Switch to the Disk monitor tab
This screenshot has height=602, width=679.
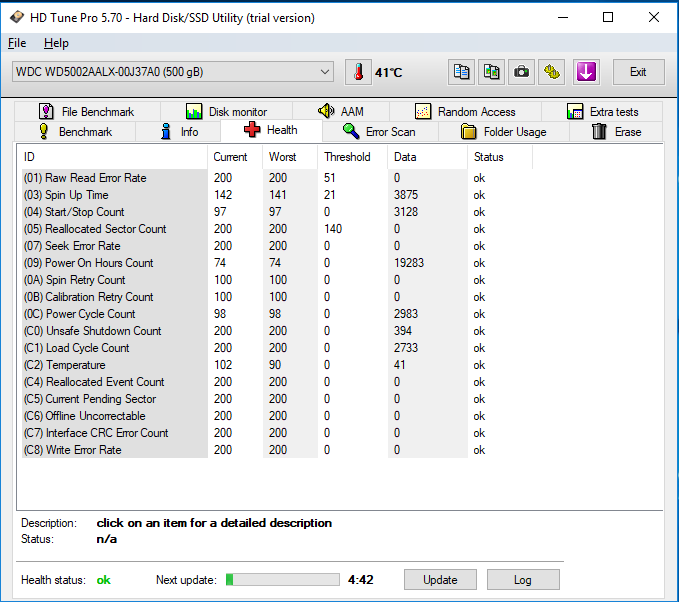[x=226, y=112]
